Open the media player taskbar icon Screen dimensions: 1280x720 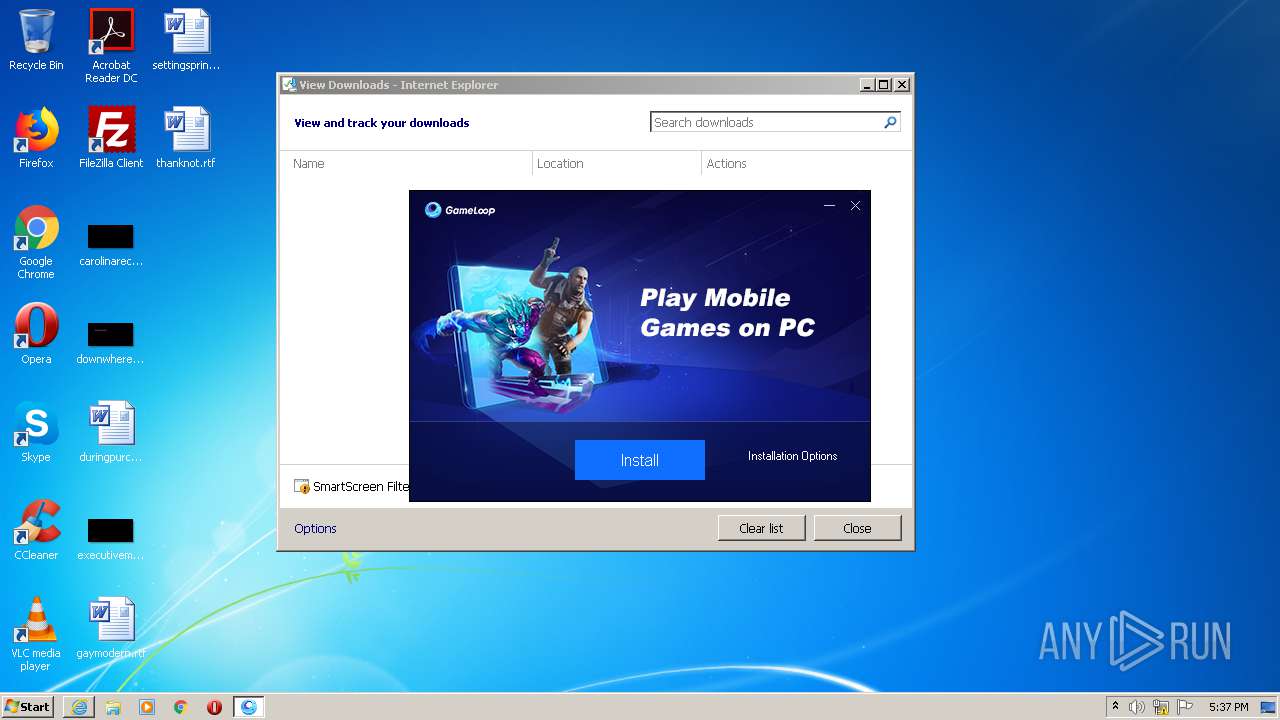click(x=147, y=707)
